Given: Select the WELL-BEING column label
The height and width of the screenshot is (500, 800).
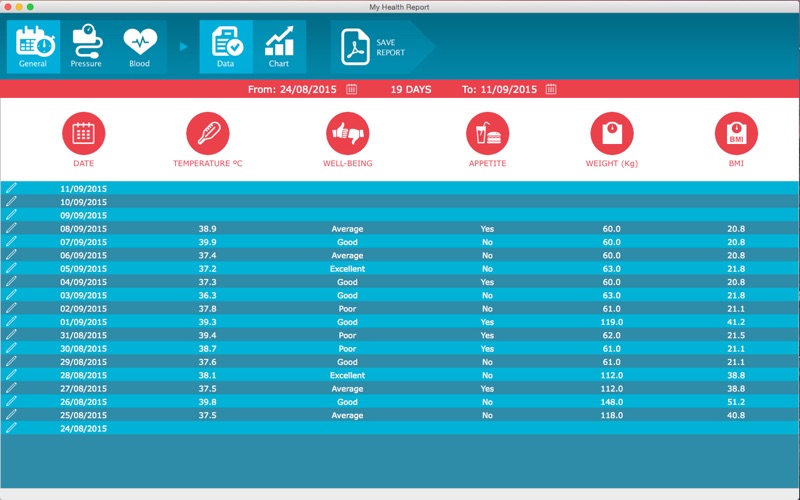Looking at the screenshot, I should tap(347, 163).
